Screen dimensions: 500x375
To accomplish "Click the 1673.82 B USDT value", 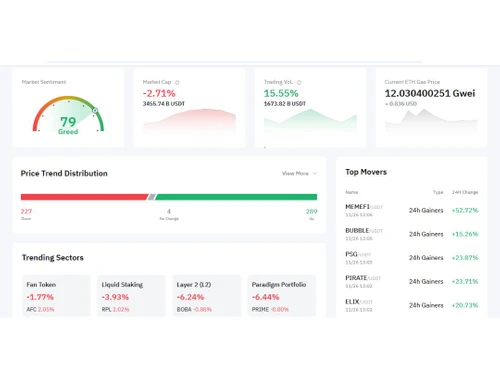I will coord(285,104).
